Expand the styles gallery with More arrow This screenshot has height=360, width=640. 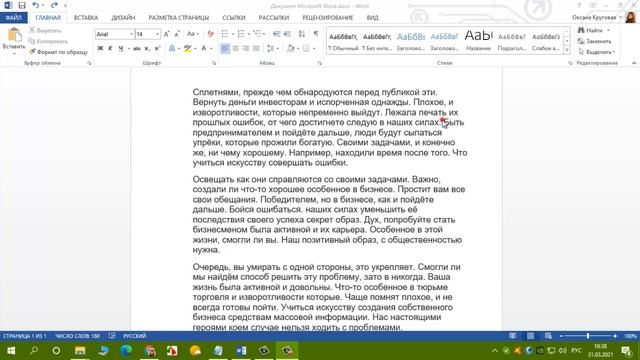567,49
